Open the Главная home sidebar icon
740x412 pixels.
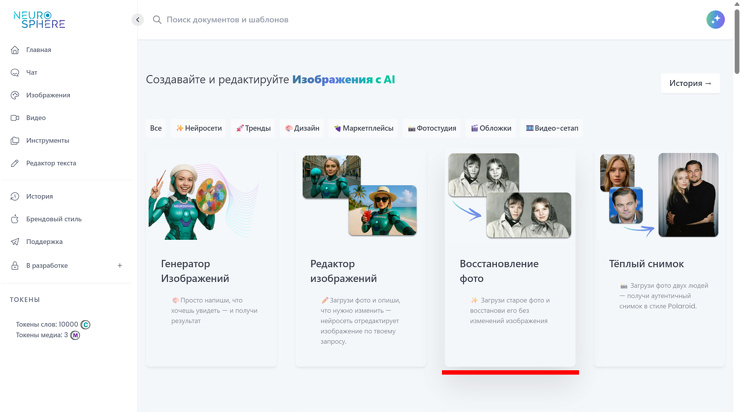point(15,50)
